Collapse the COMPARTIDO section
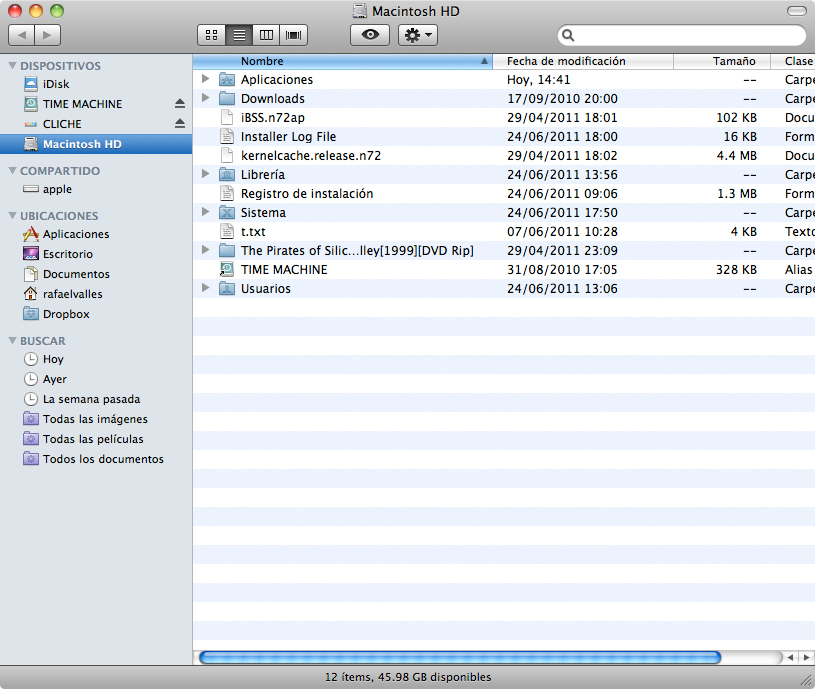Viewport: 815px width, 689px height. [12, 170]
